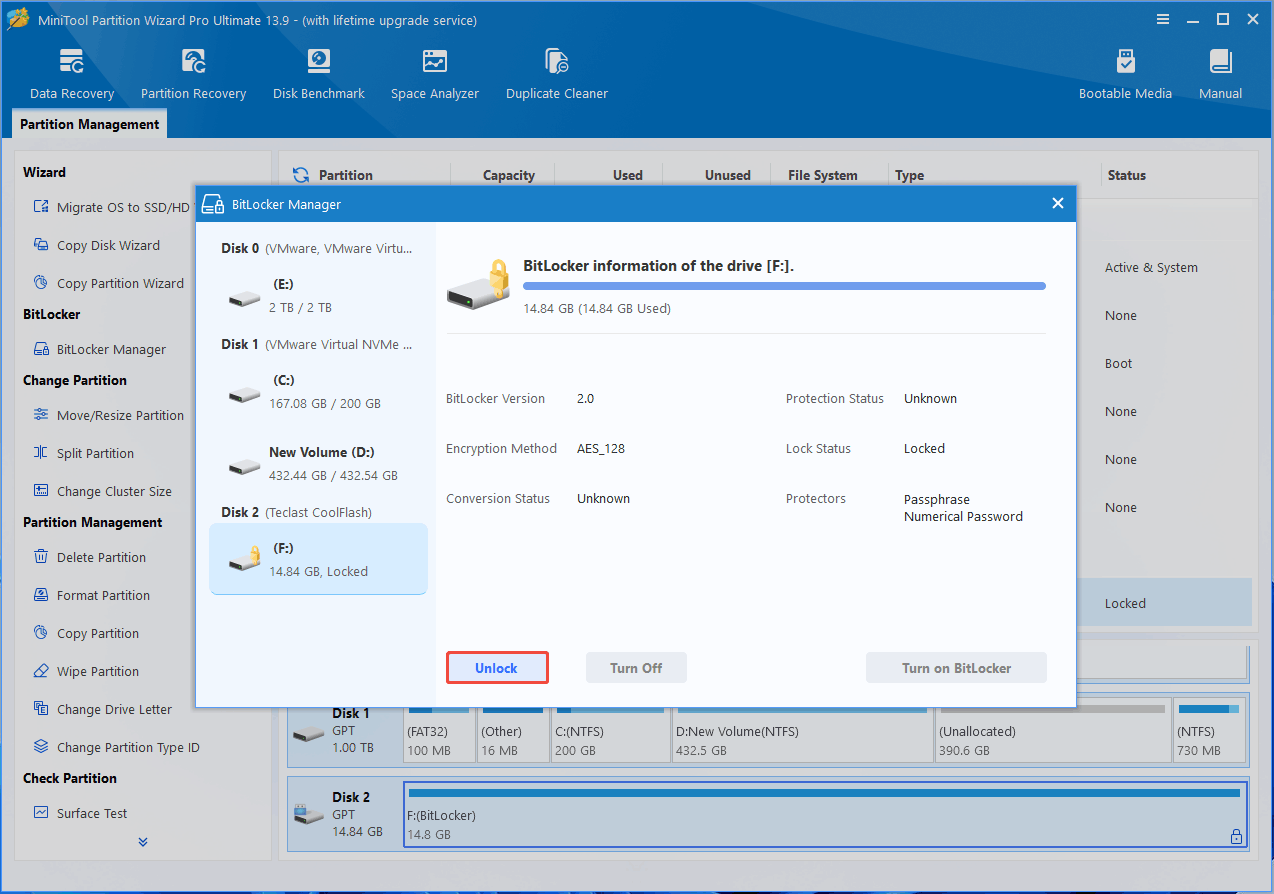Open Space Analyzer
1274x894 pixels.
[435, 75]
